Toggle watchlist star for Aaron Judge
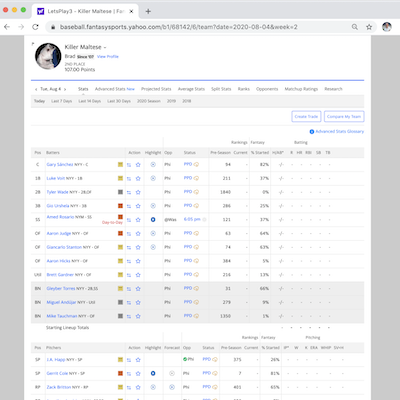This screenshot has width=400, height=400. (138, 234)
